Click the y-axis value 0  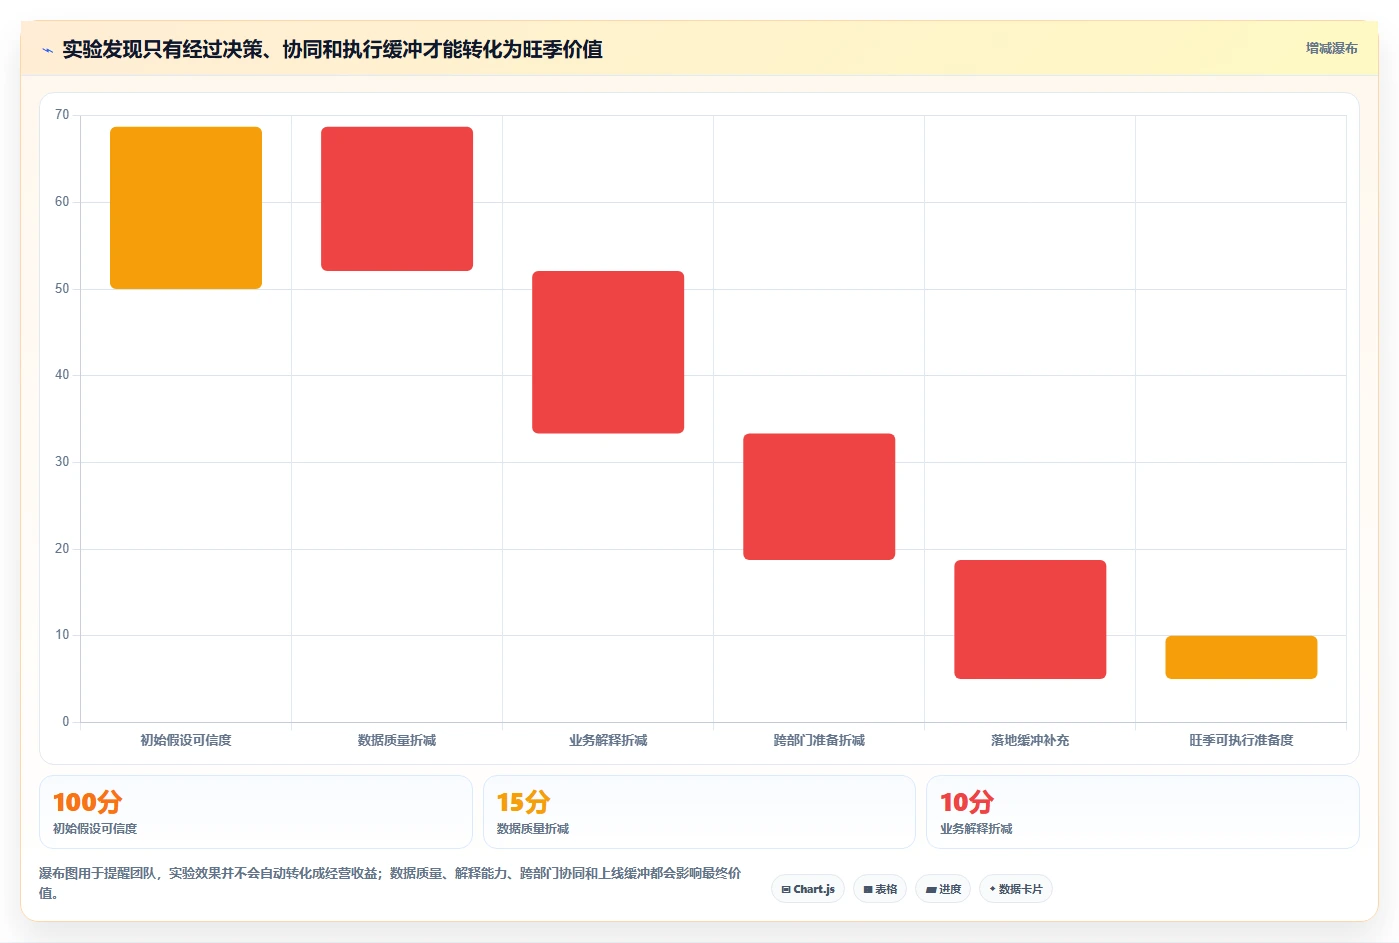click(x=66, y=722)
